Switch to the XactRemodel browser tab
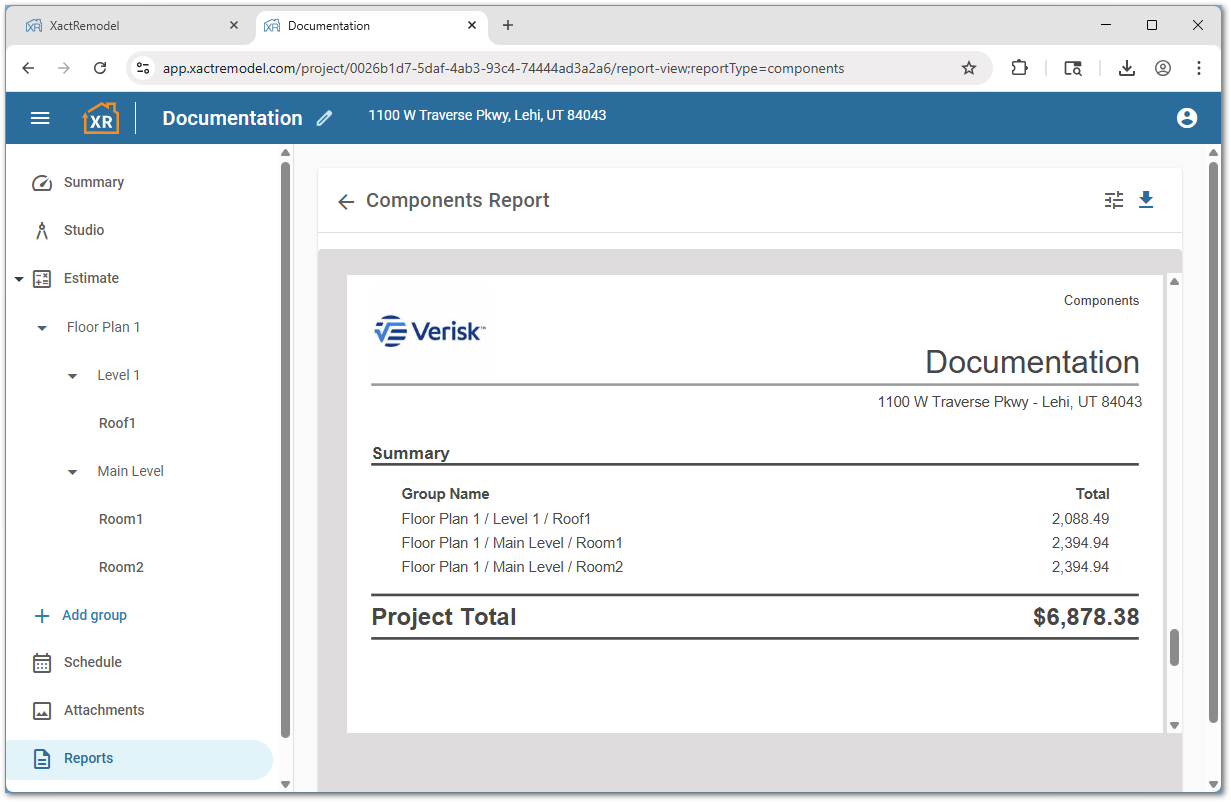The width and height of the screenshot is (1231, 802). click(130, 25)
